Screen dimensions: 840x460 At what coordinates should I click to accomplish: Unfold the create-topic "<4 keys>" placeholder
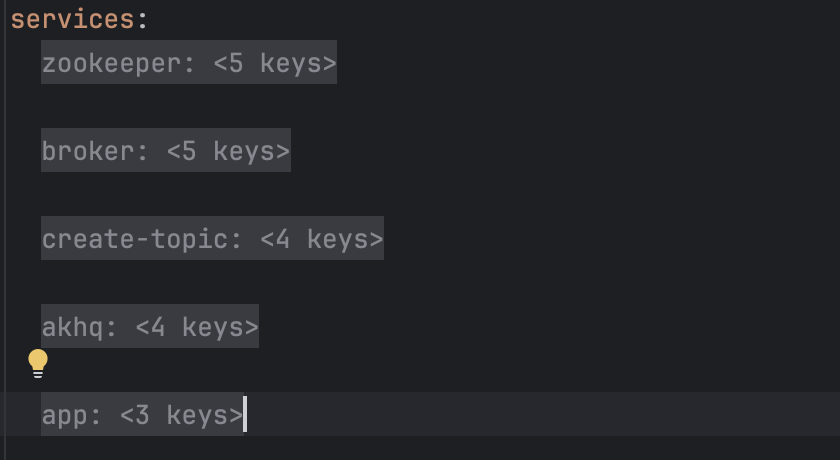point(322,239)
